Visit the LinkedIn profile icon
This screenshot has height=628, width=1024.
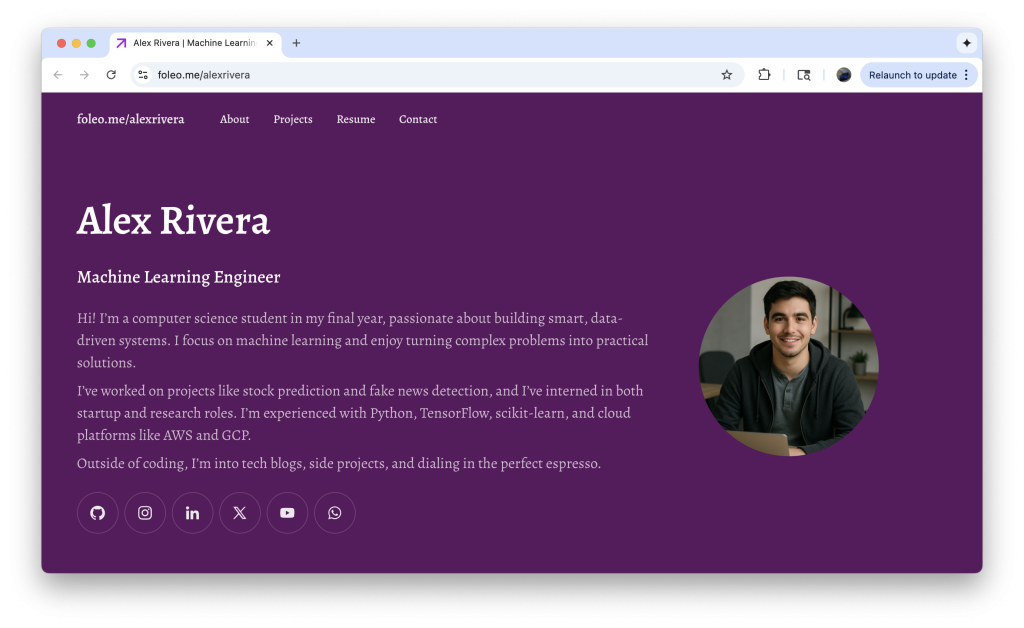(x=192, y=513)
